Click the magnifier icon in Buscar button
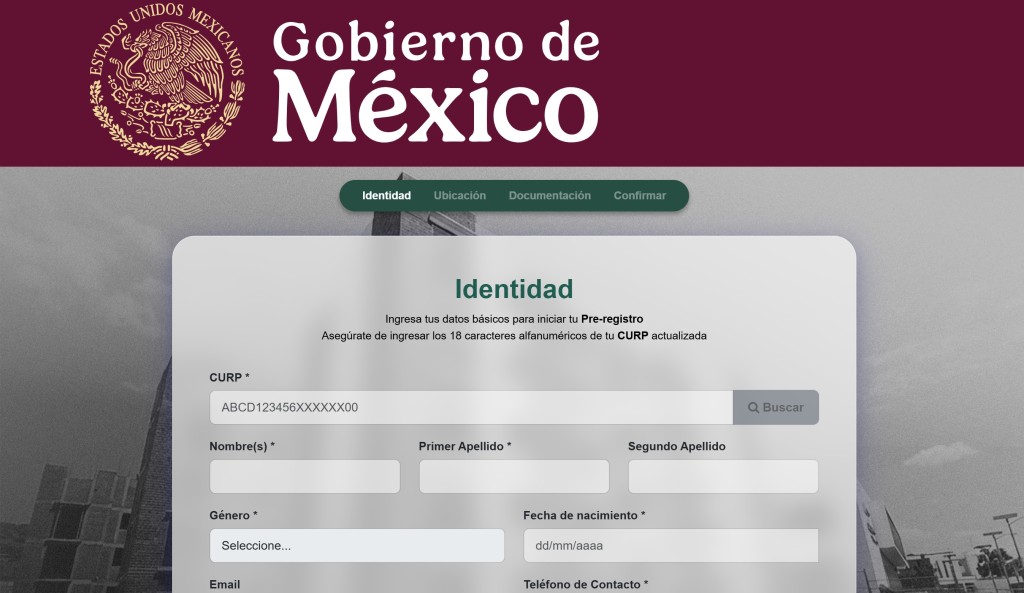 click(753, 408)
